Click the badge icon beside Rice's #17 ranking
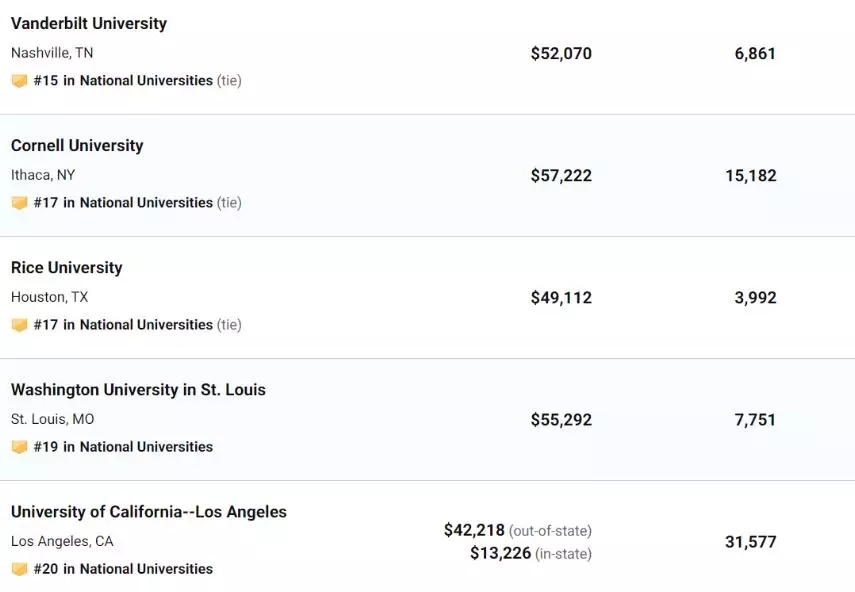The height and width of the screenshot is (592, 855). coord(19,325)
